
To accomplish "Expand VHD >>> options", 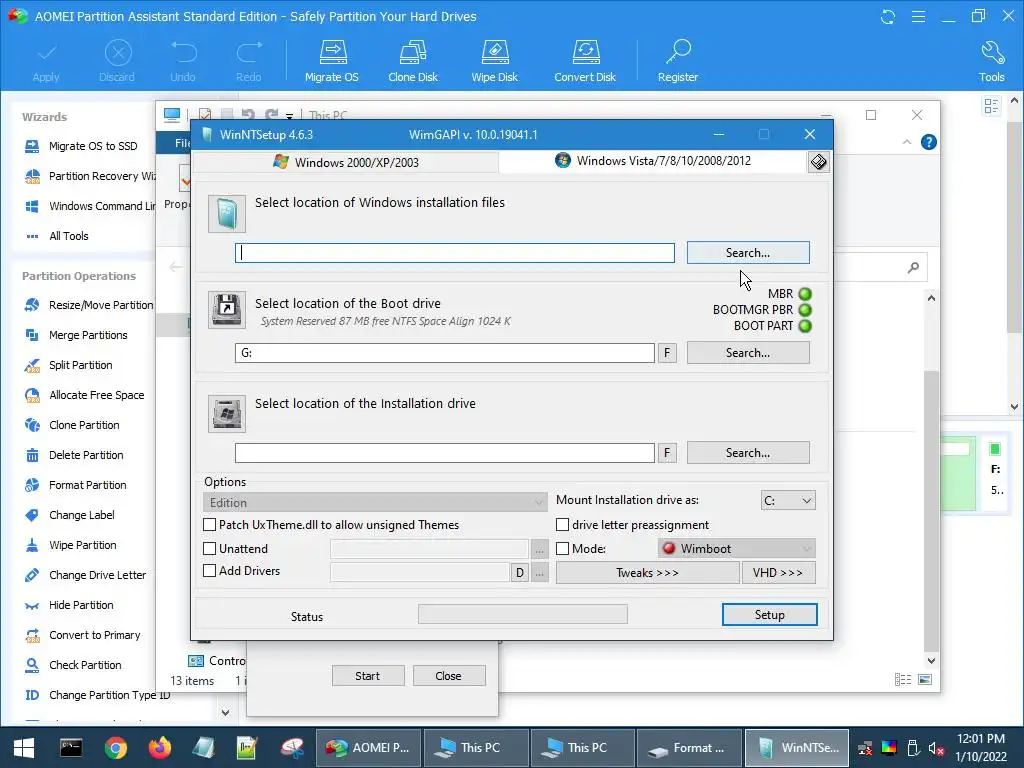I will 778,573.
